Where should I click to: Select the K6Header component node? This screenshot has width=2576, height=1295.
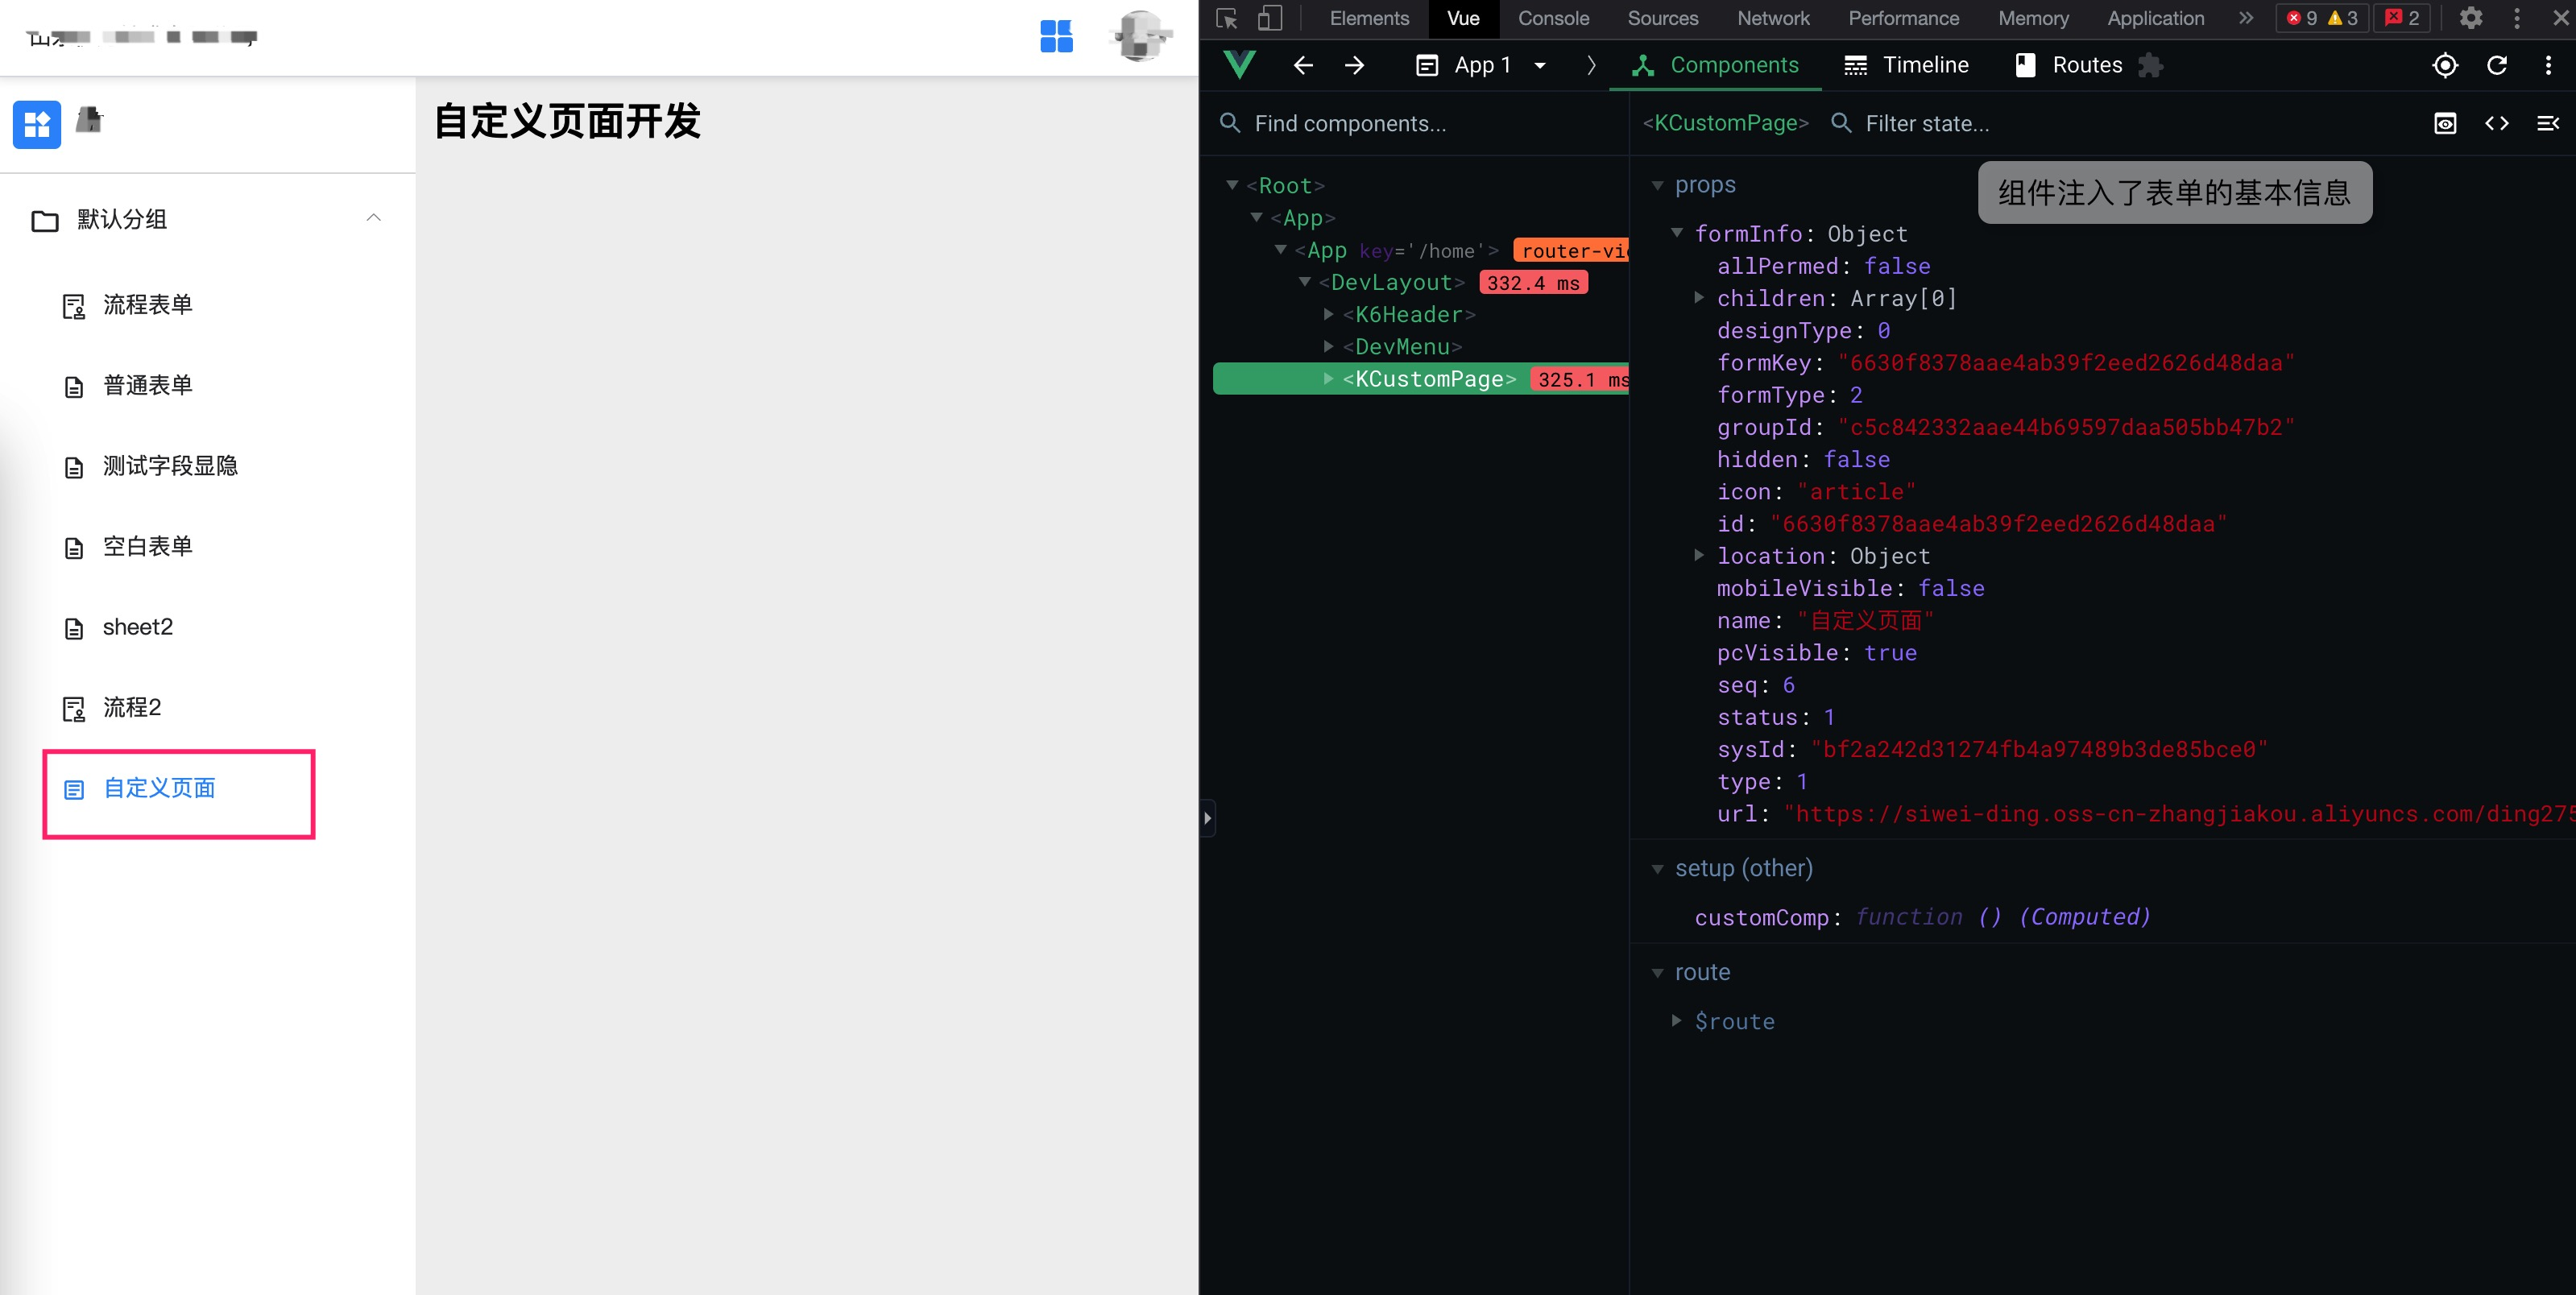click(1408, 314)
